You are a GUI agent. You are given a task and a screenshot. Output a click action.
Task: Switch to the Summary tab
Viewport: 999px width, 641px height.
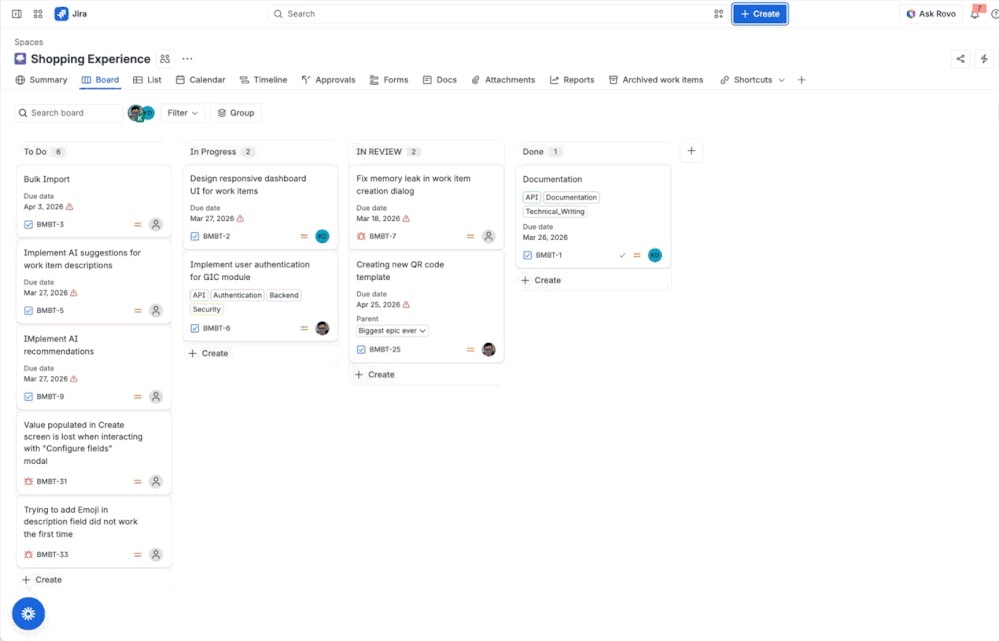(x=41, y=80)
